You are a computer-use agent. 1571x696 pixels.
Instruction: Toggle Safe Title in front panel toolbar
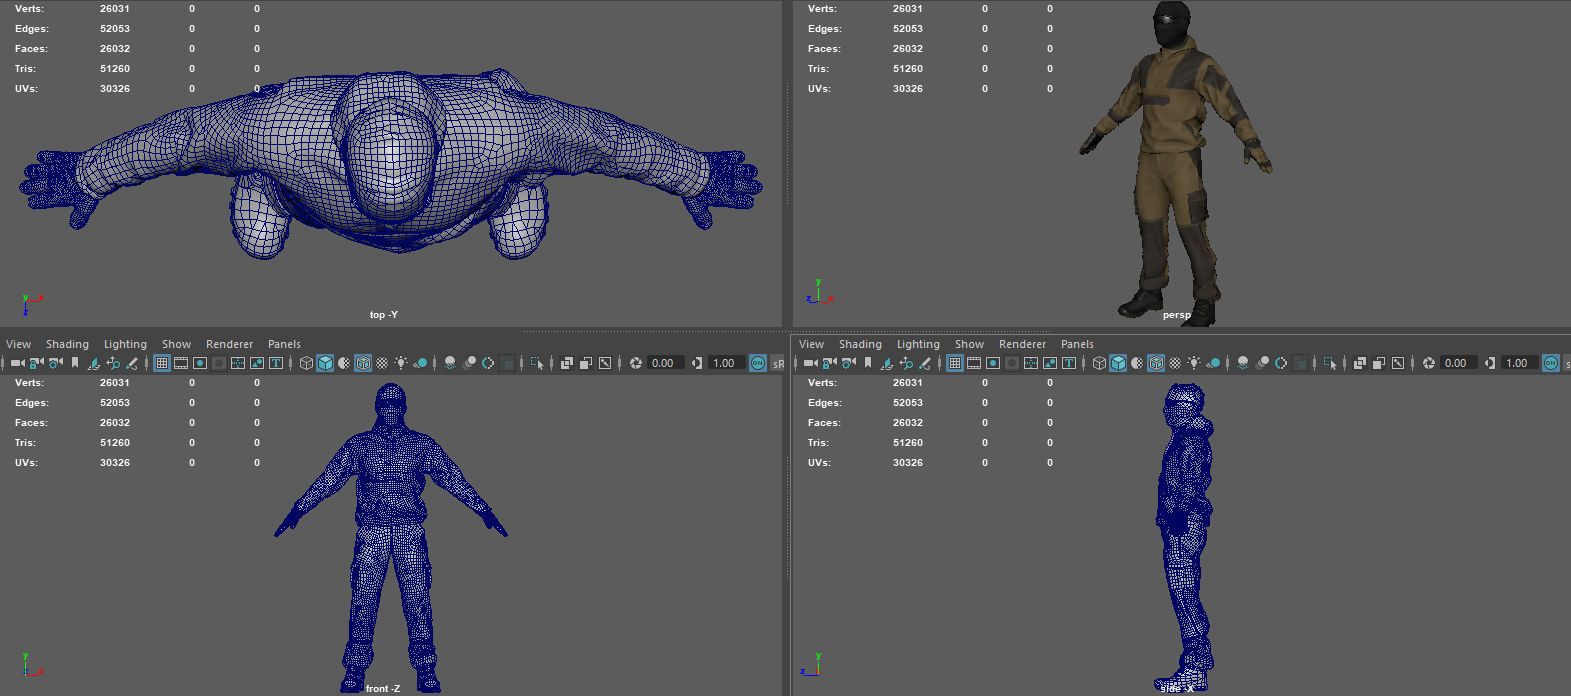click(x=276, y=363)
